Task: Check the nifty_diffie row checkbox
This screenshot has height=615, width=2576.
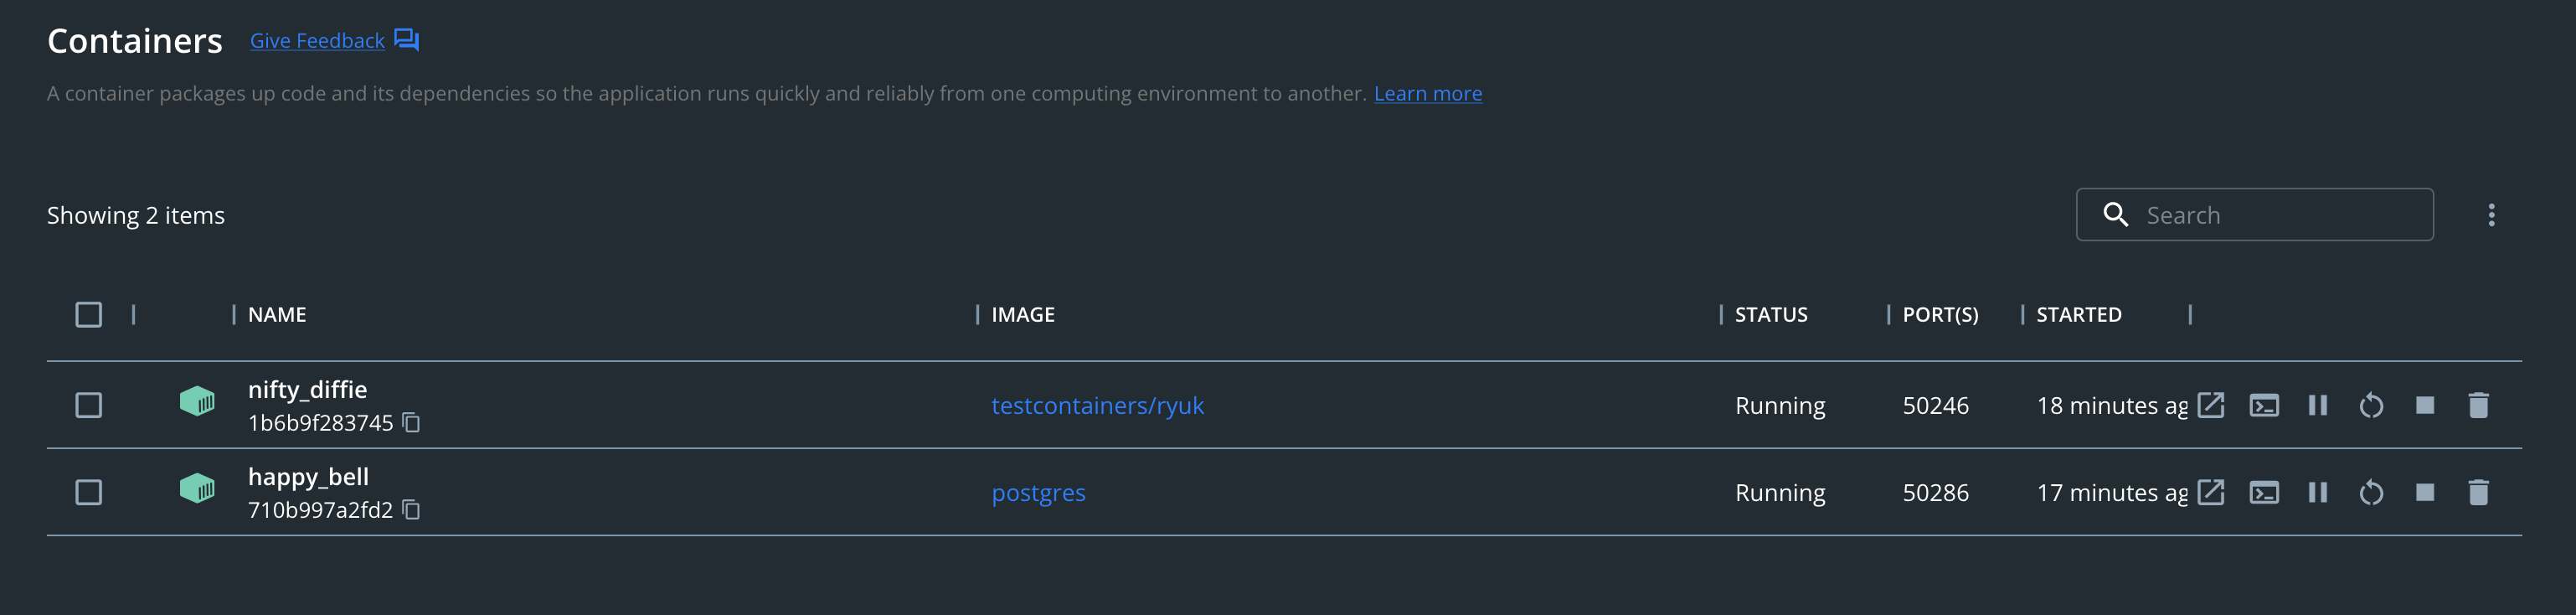Action: click(x=89, y=405)
